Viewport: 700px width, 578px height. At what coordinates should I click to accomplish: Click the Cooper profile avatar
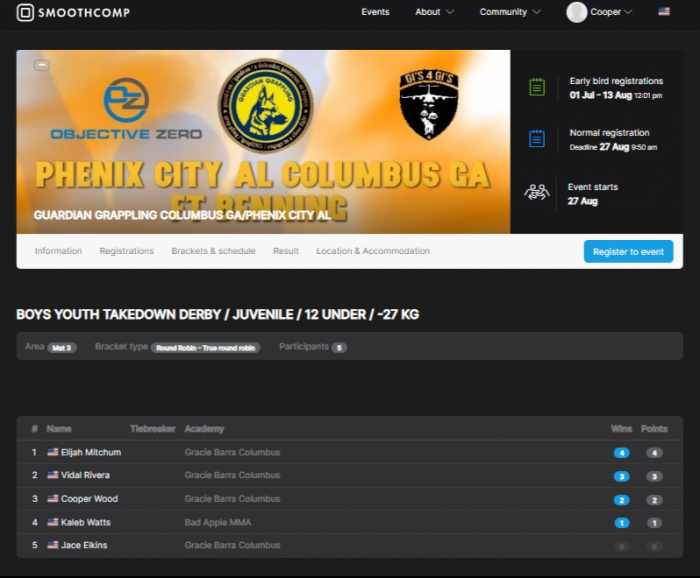[x=577, y=12]
